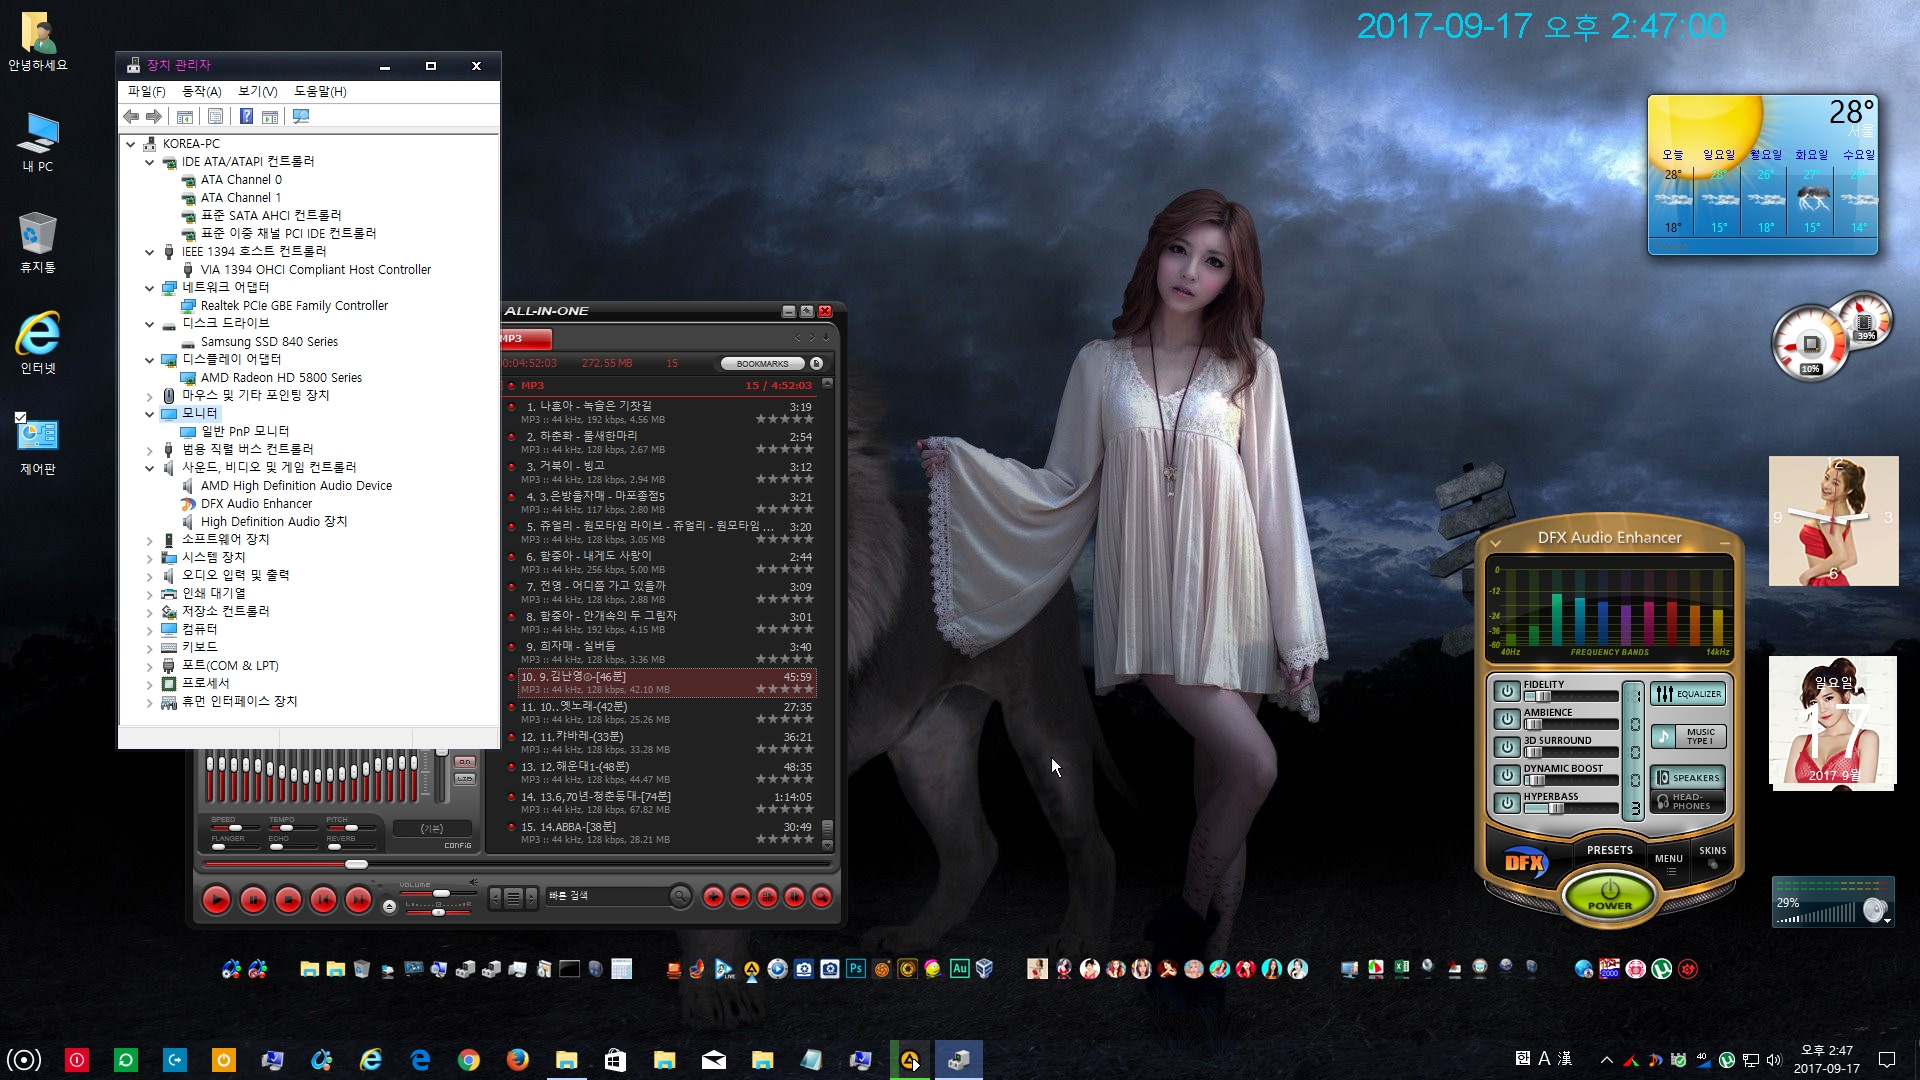Click the BOOKMARKS button in the playlist header

pyautogui.click(x=762, y=364)
